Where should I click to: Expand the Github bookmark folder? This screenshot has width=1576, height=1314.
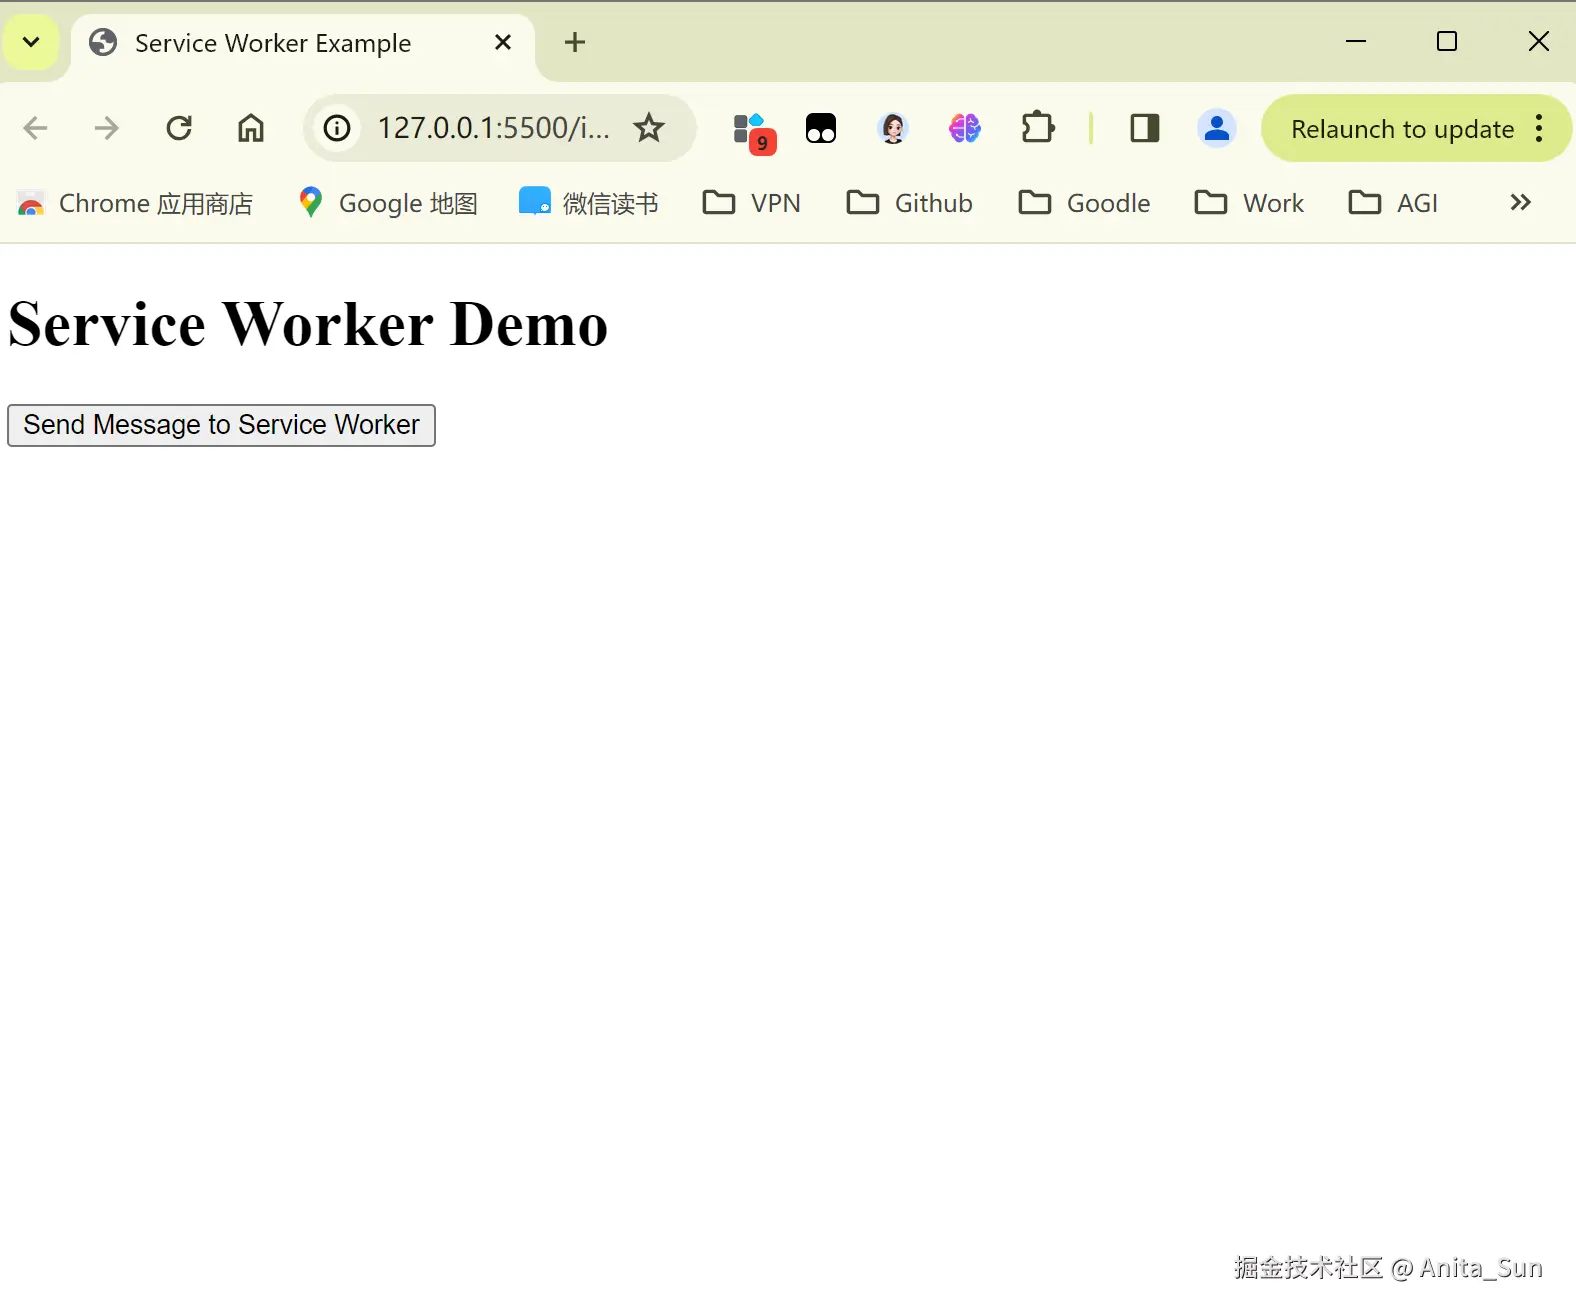[x=910, y=203]
